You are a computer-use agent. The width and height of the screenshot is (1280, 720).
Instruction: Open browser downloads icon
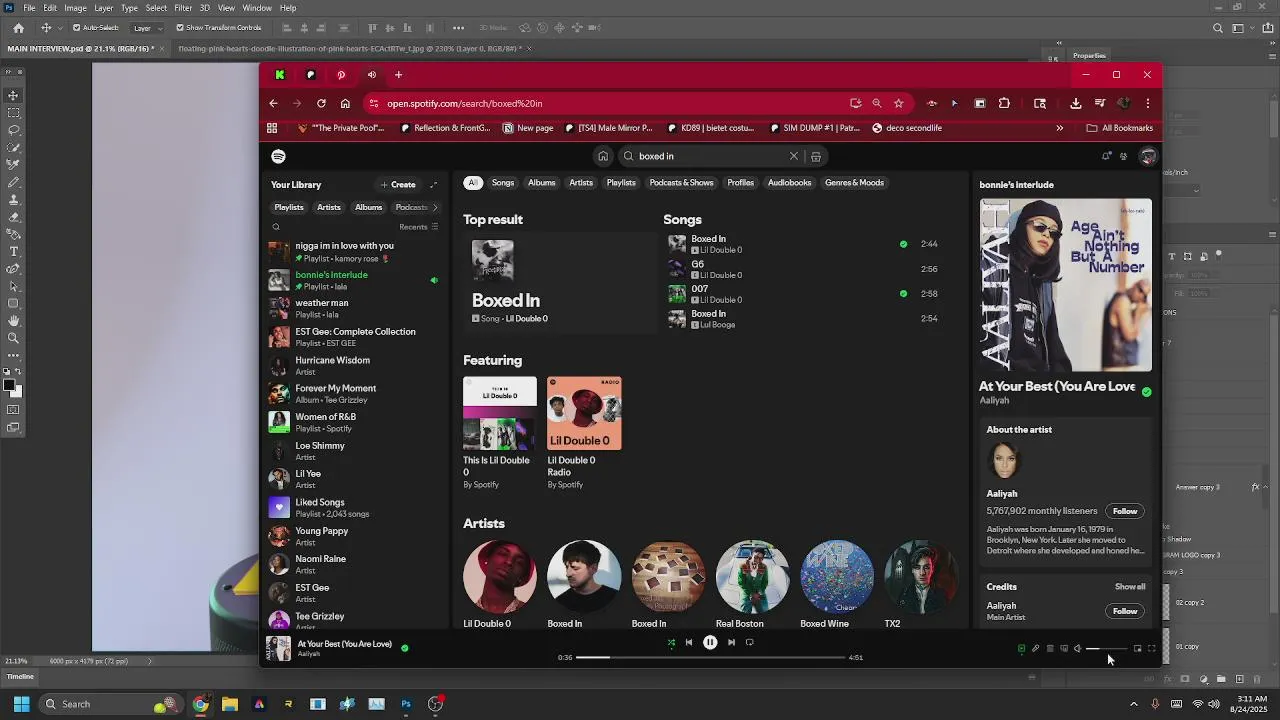(x=1075, y=103)
